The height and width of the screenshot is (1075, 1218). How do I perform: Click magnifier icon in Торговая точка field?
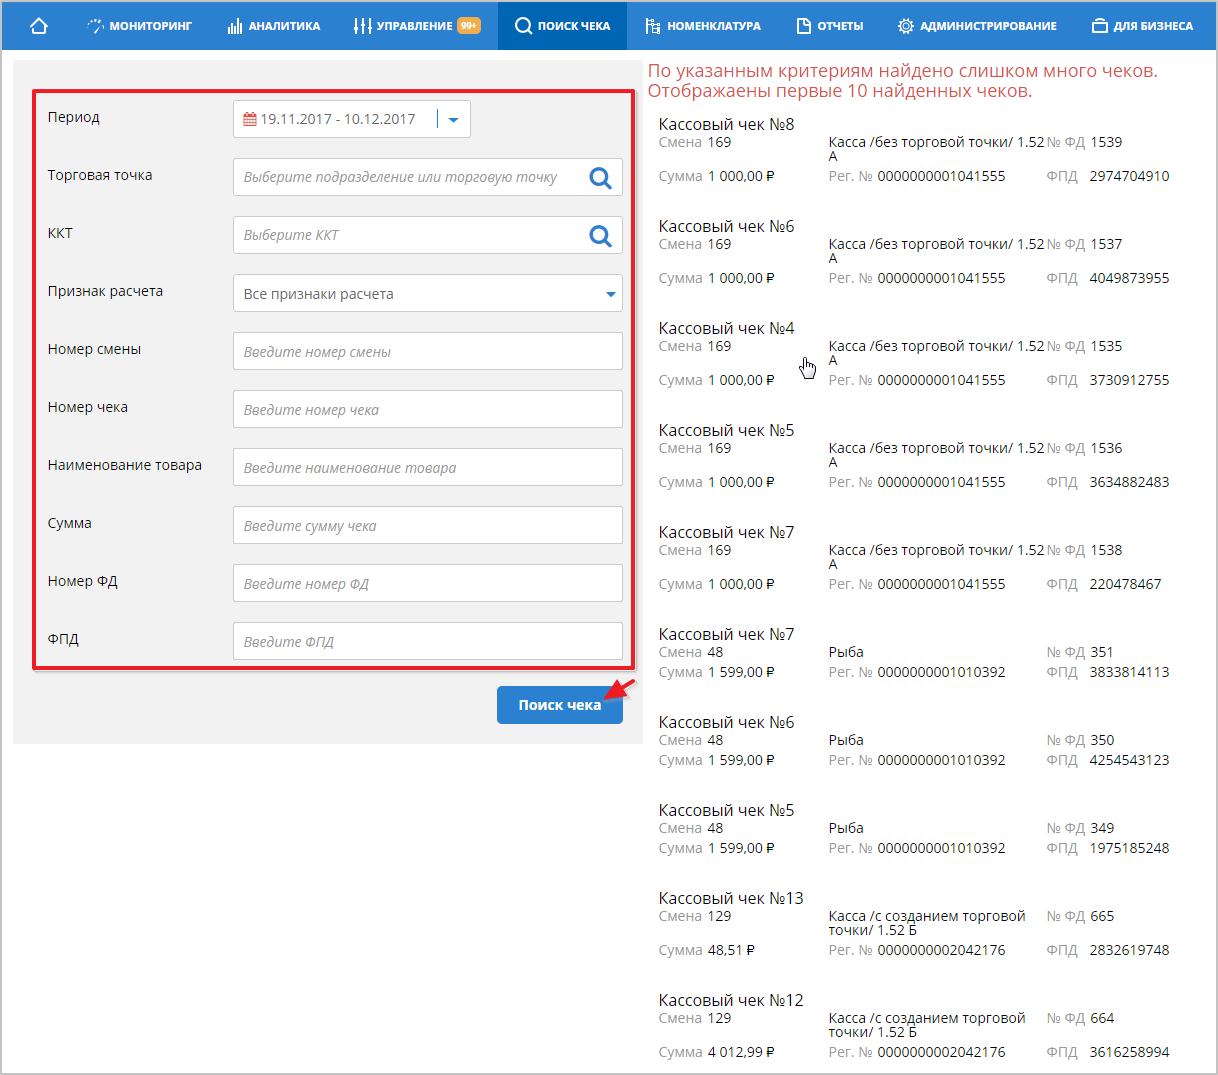click(600, 178)
